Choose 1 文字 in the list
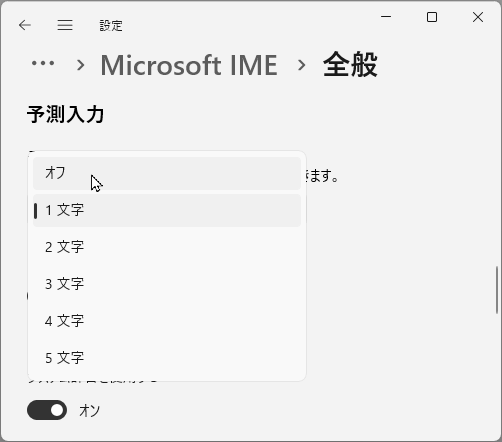Image resolution: width=502 pixels, height=442 pixels. (167, 211)
